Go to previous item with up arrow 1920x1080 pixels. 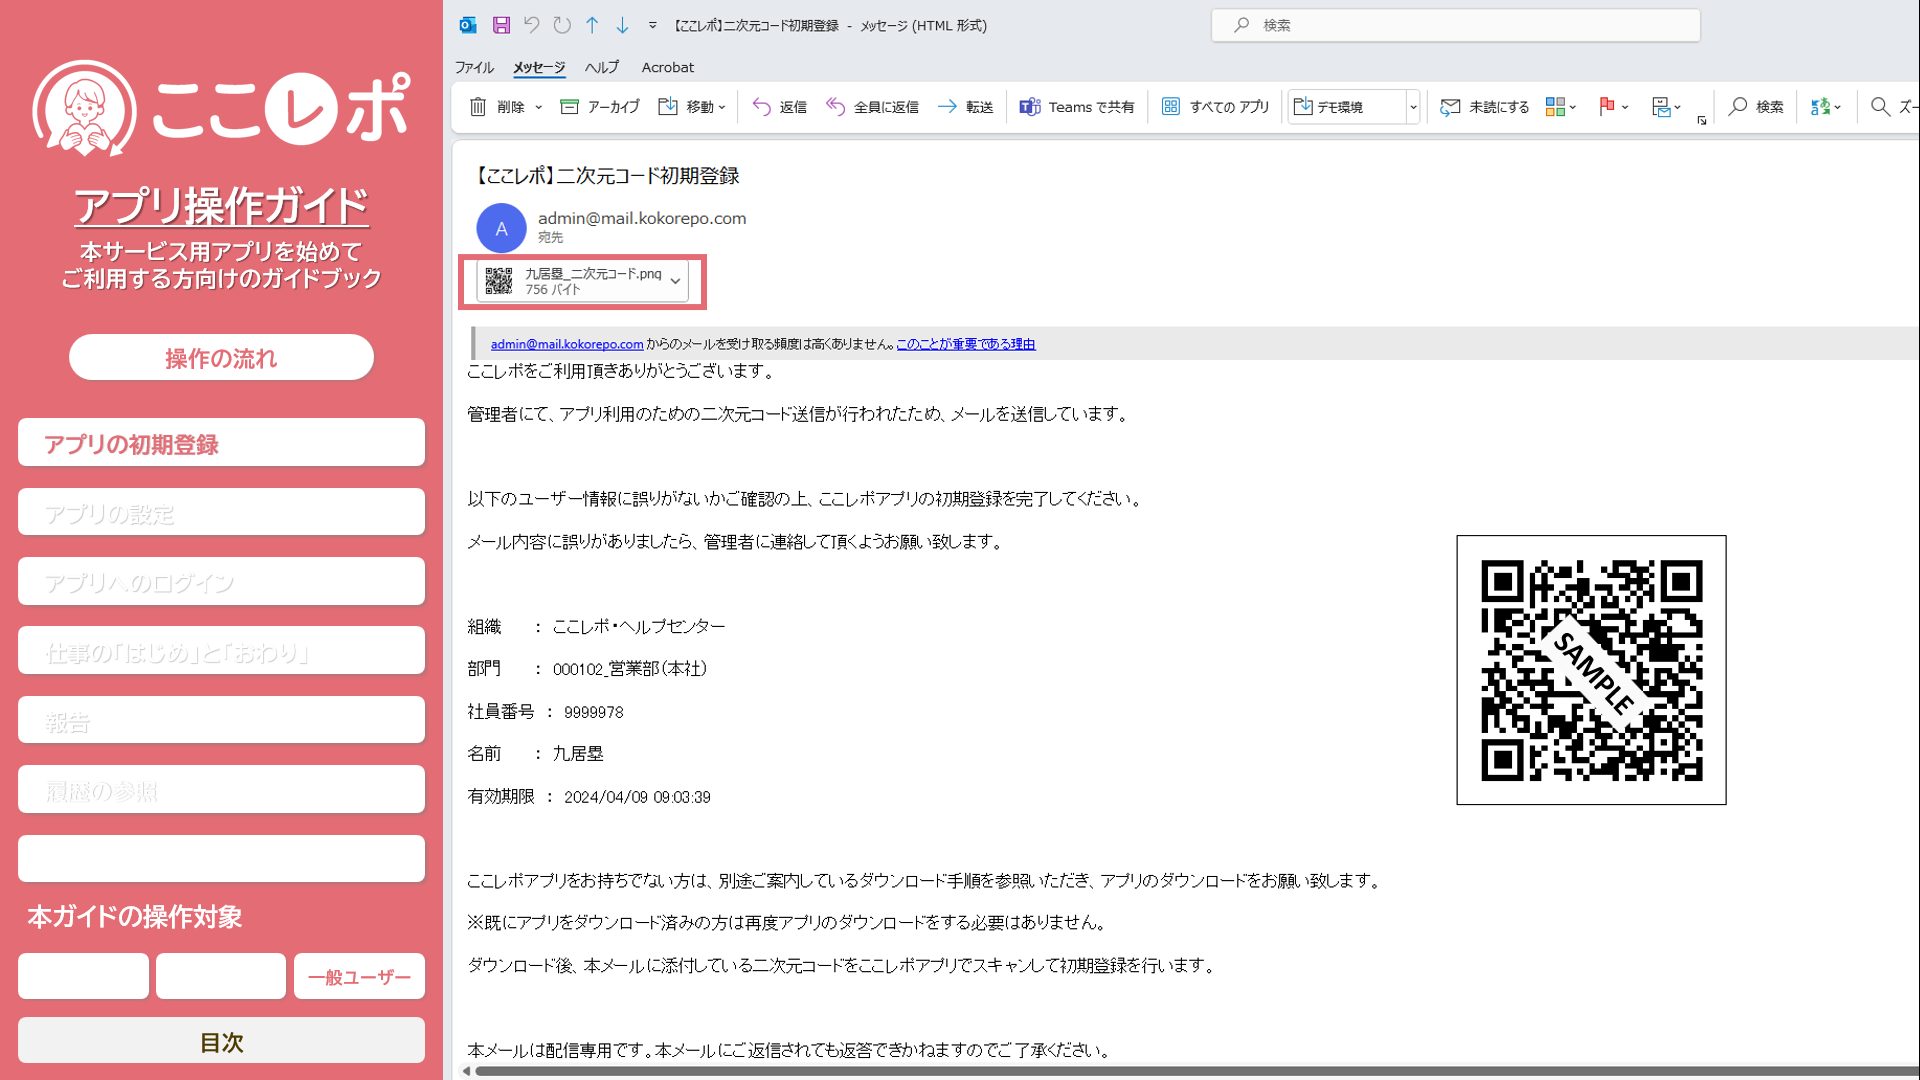(592, 25)
